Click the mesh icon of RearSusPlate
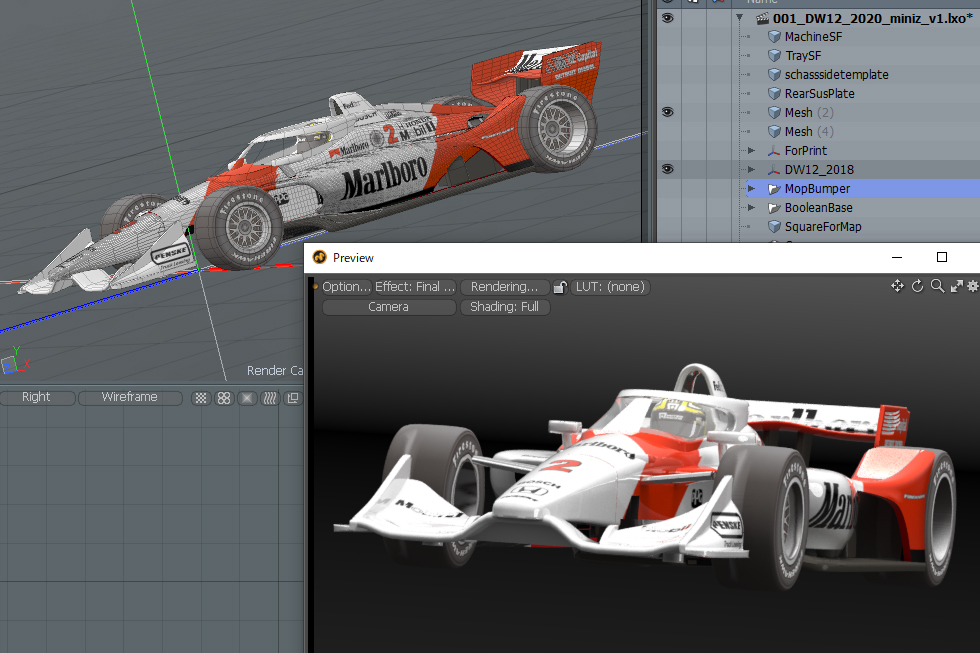The image size is (980, 653). (x=774, y=94)
